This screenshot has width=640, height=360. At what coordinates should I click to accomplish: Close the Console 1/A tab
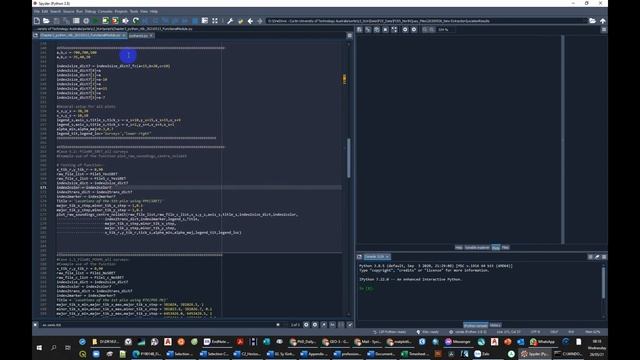[x=387, y=257]
